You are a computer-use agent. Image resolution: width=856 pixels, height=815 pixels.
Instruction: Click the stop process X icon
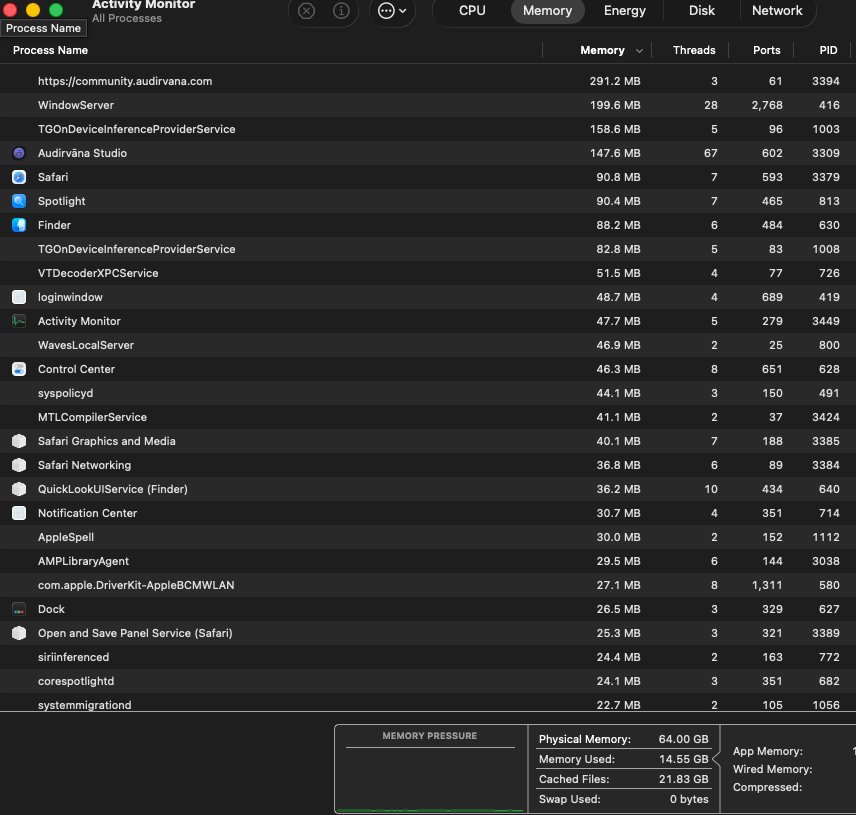tap(306, 10)
